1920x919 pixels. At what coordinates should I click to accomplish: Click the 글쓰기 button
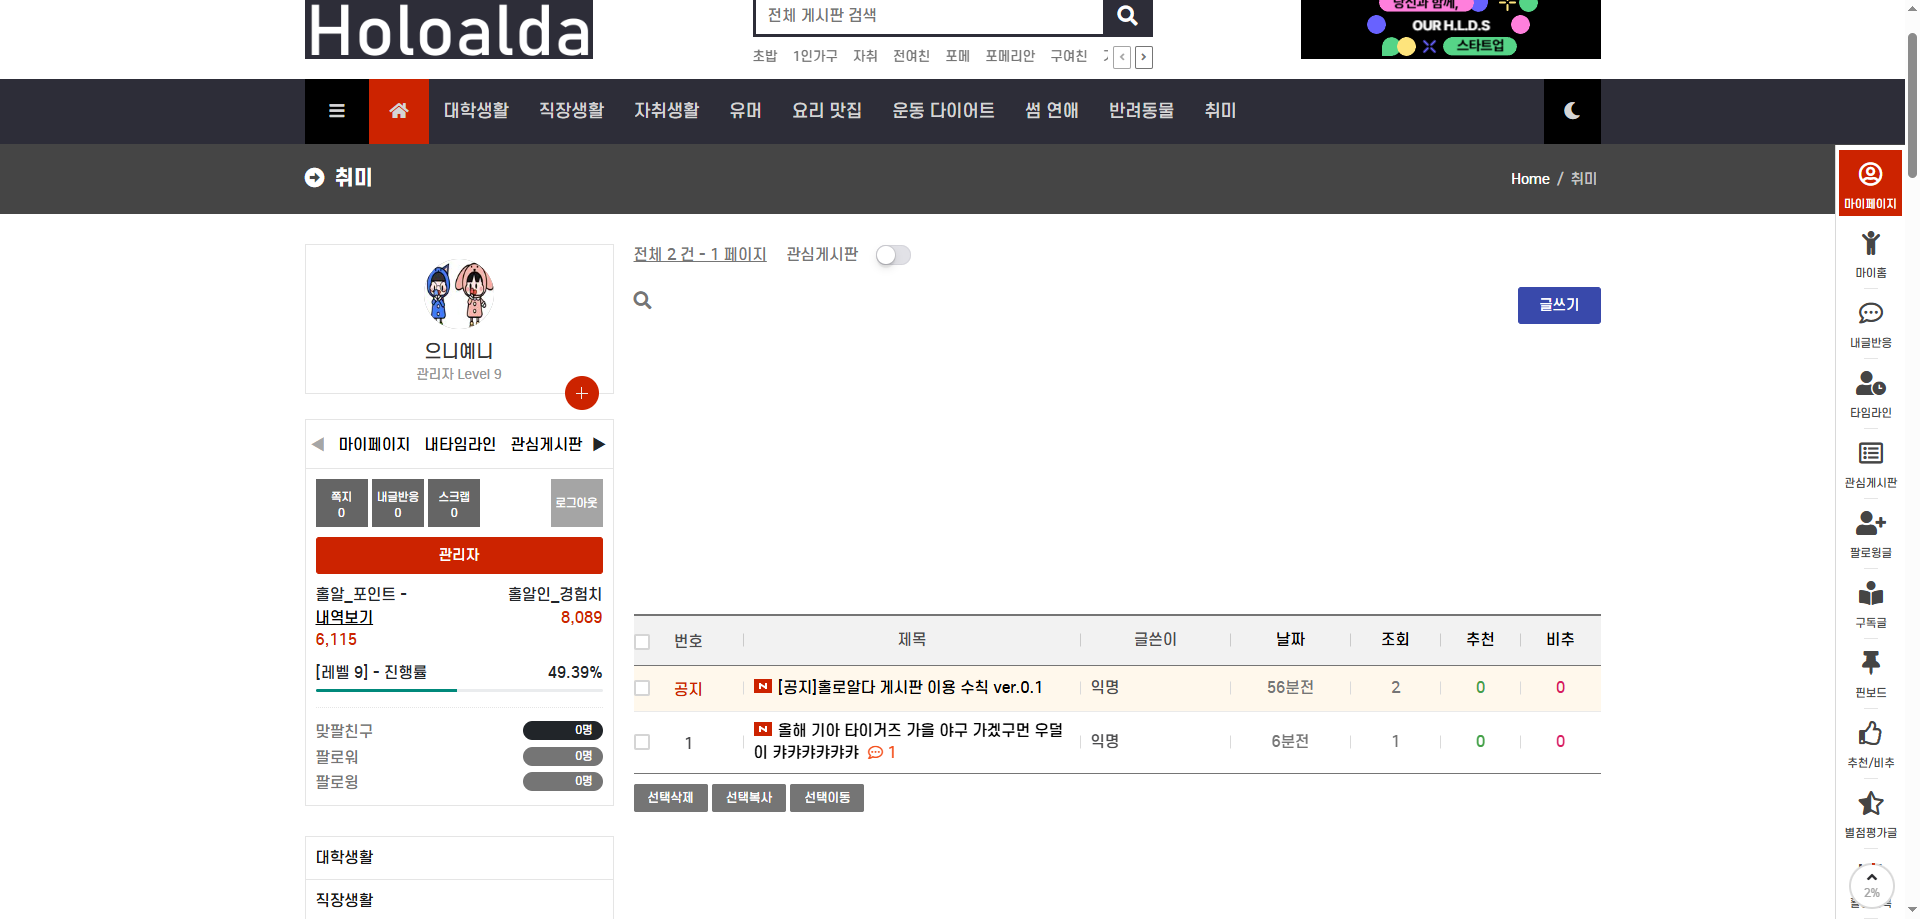click(x=1558, y=305)
